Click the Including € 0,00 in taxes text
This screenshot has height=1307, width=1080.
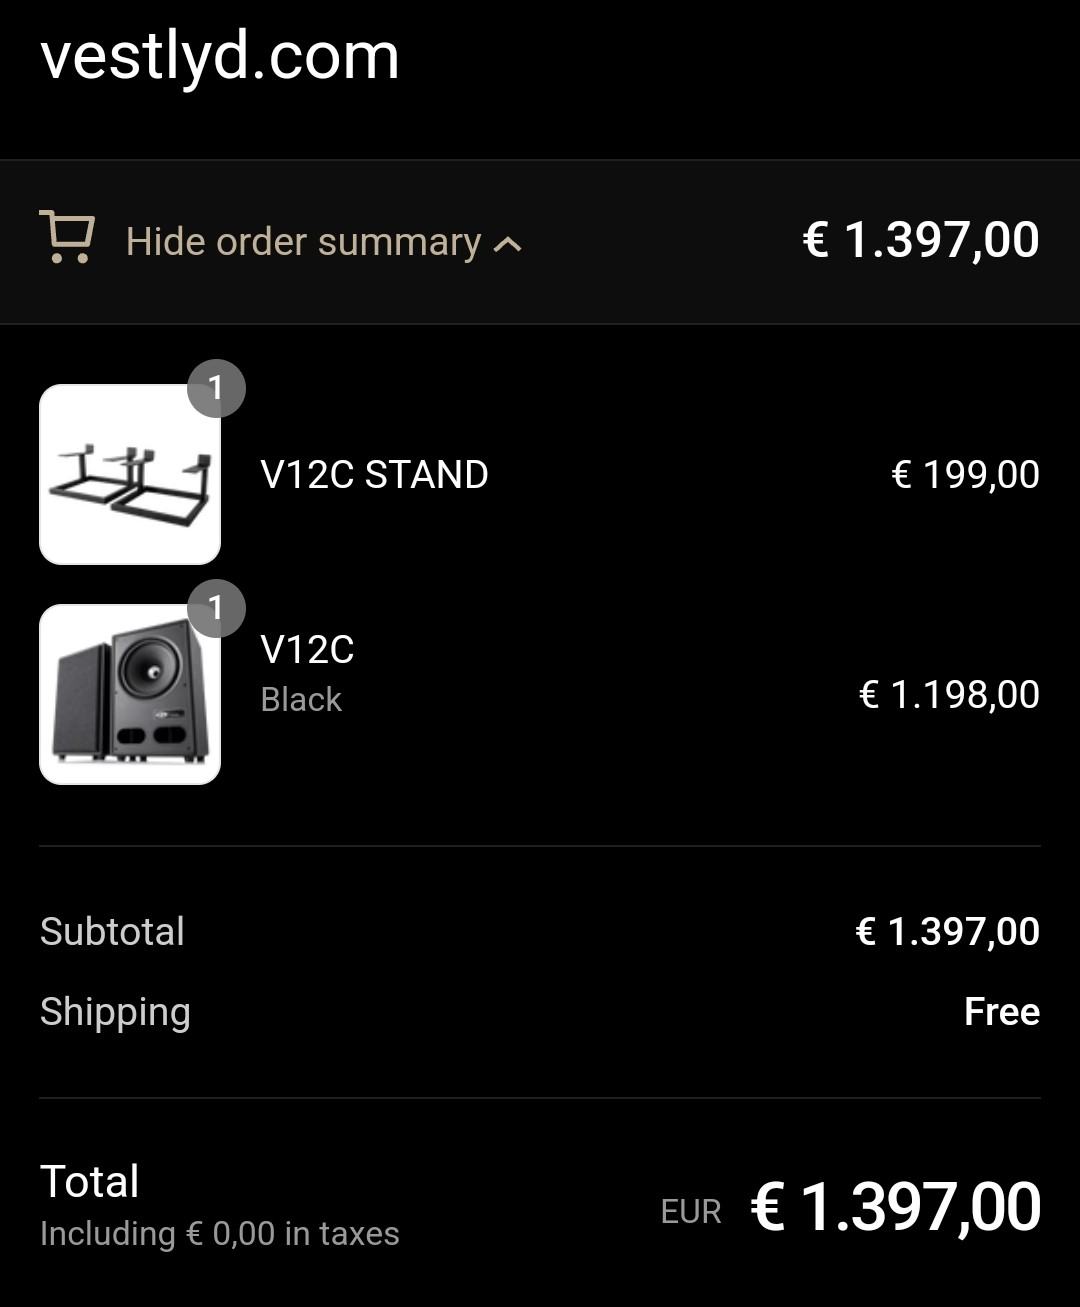coord(220,1234)
